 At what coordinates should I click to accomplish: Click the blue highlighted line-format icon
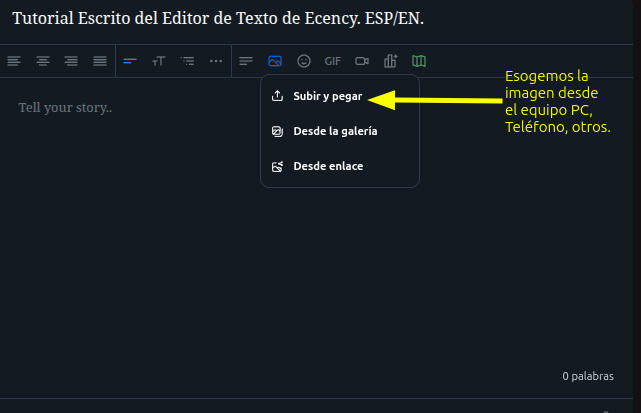pyautogui.click(x=130, y=61)
